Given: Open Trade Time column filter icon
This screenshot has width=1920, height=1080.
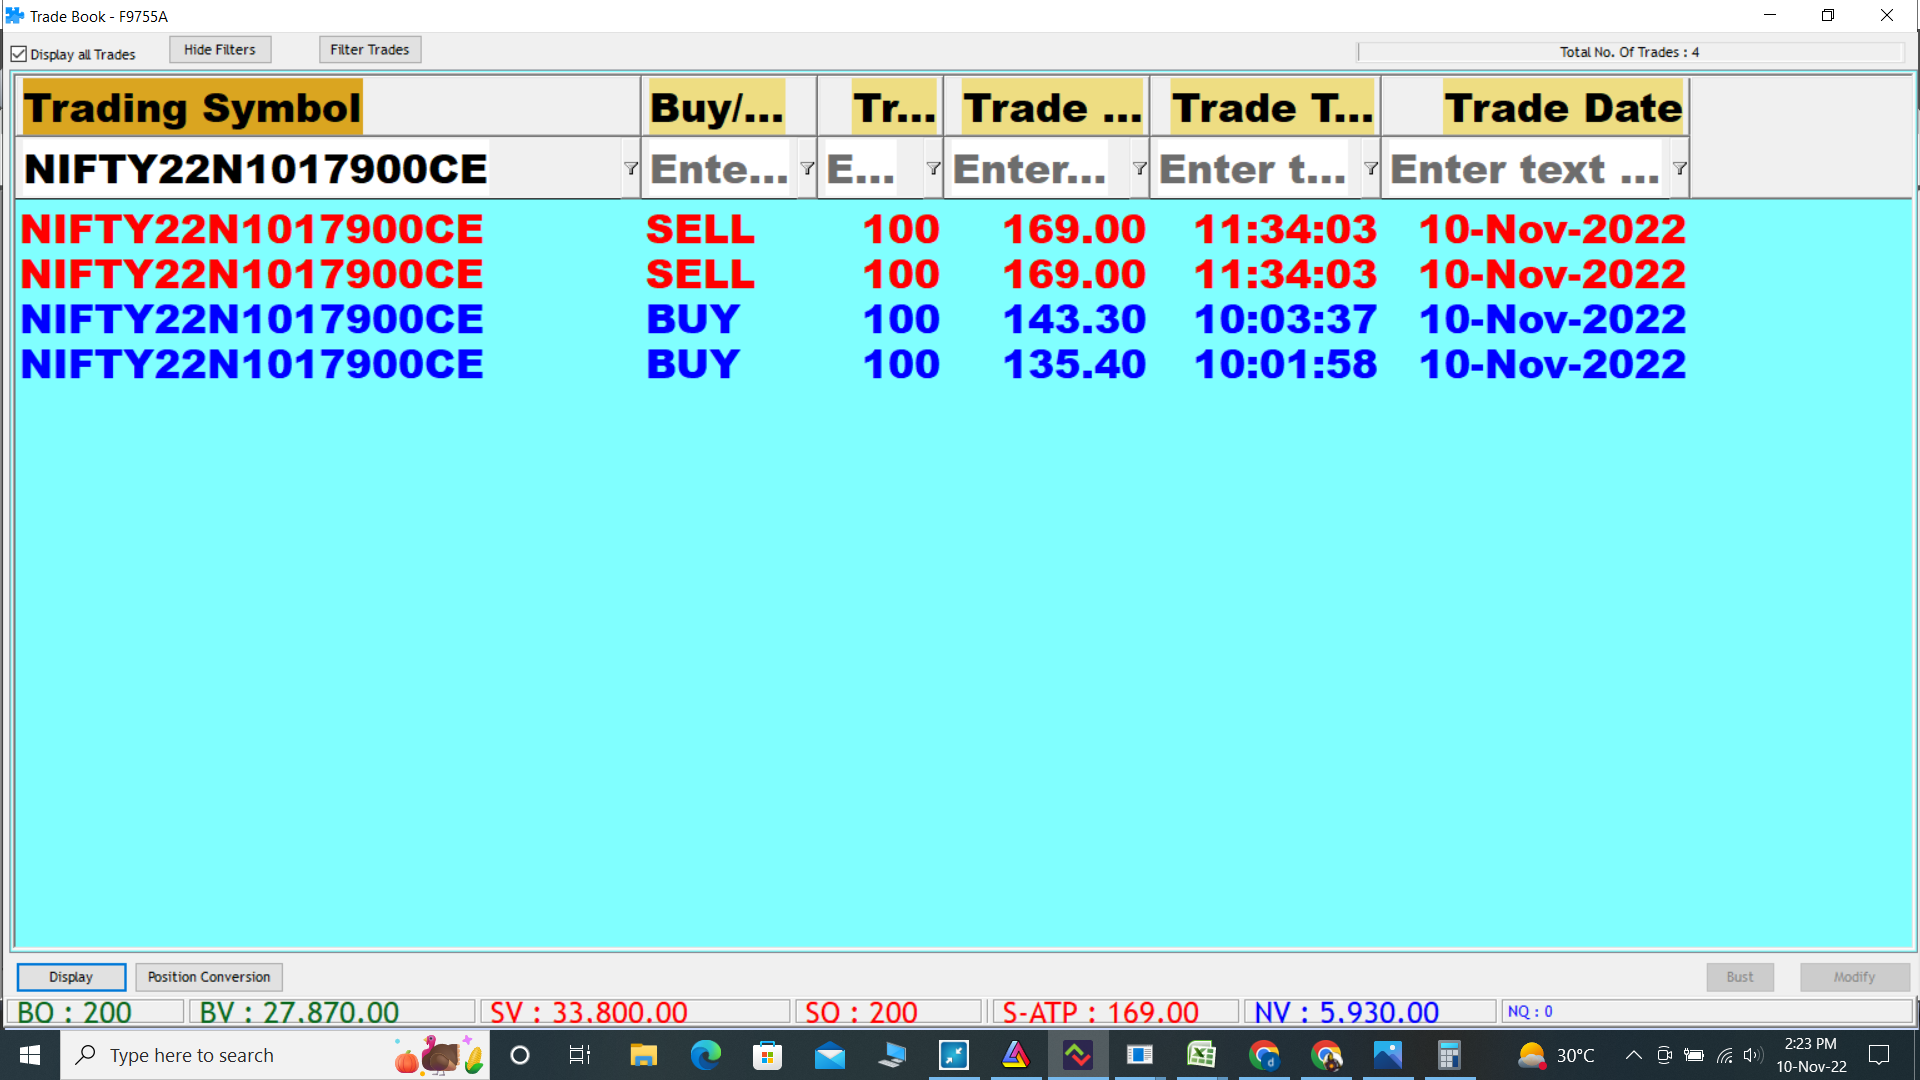Looking at the screenshot, I should [1371, 168].
